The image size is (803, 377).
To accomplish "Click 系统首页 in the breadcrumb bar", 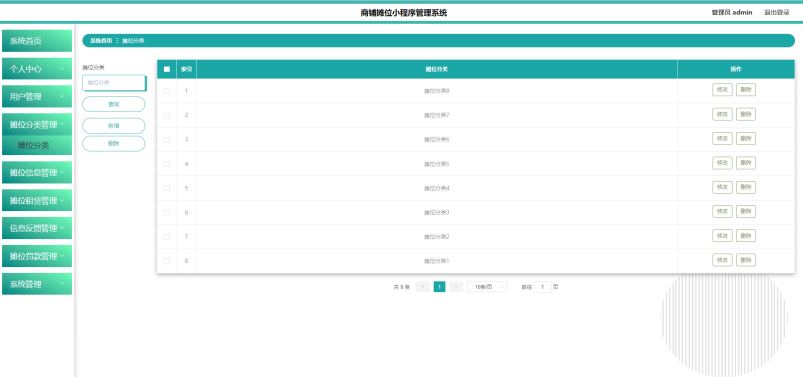I will [101, 40].
